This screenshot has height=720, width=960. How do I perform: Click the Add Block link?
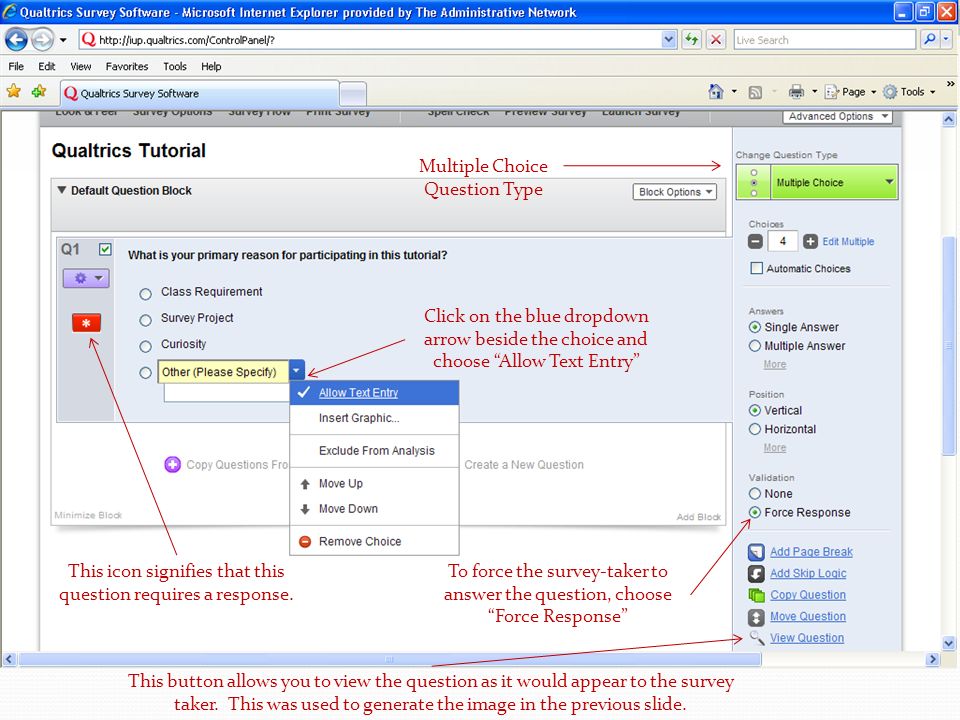(x=699, y=517)
